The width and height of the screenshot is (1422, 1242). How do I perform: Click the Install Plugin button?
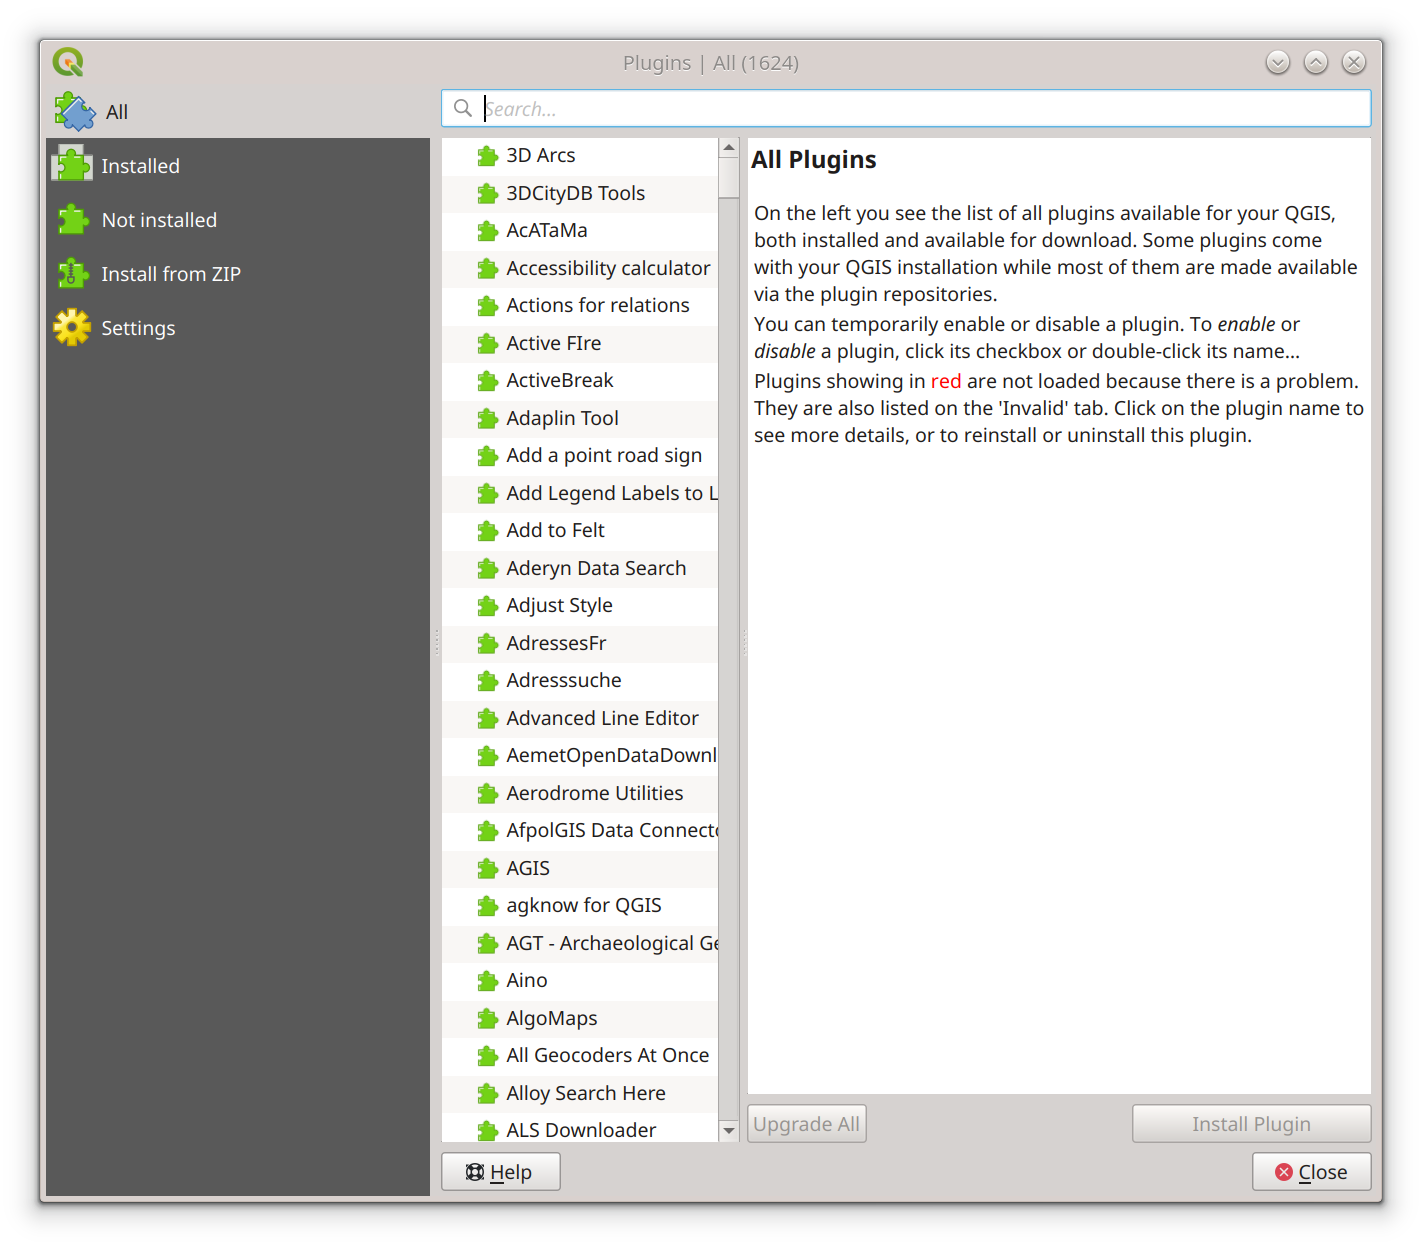[1251, 1124]
